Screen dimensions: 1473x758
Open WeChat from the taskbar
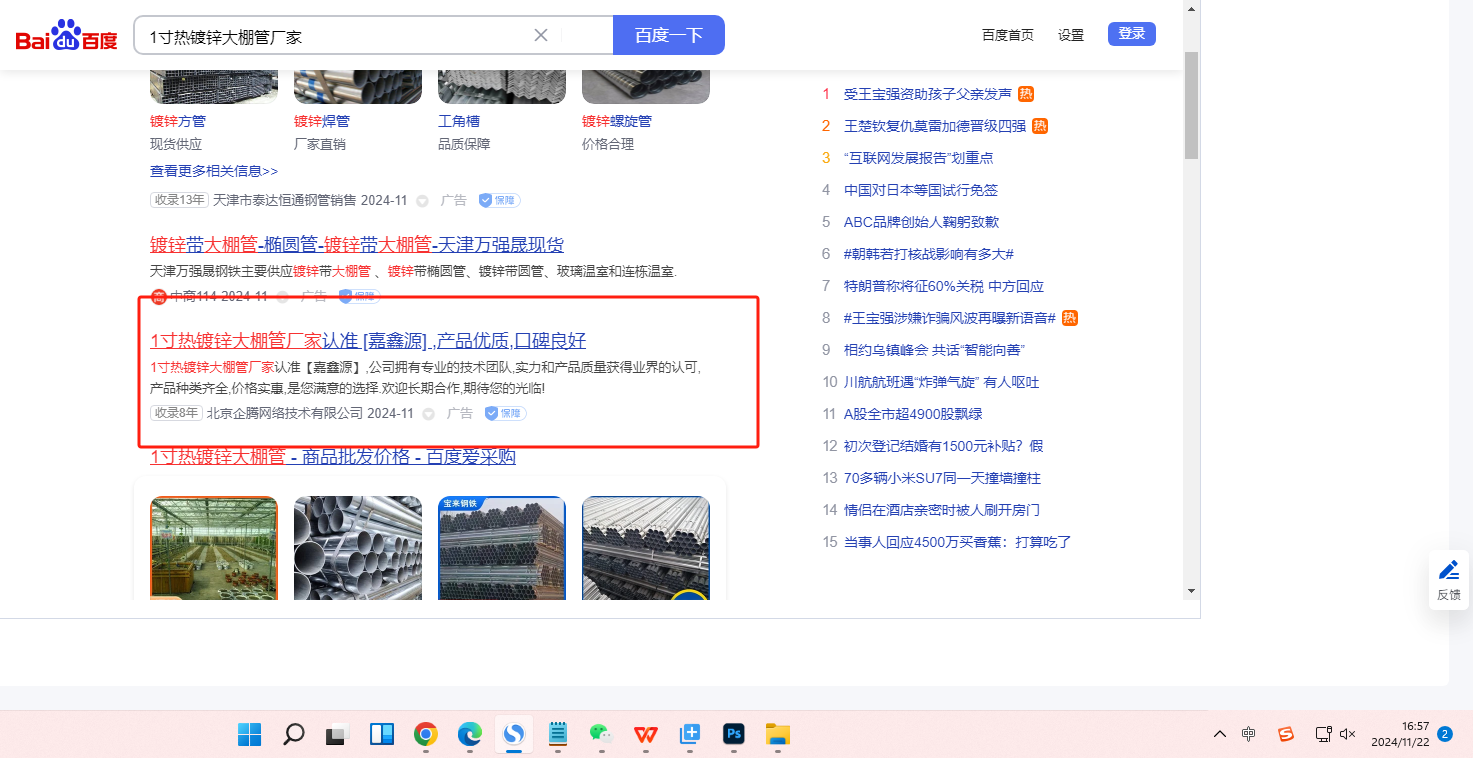601,734
